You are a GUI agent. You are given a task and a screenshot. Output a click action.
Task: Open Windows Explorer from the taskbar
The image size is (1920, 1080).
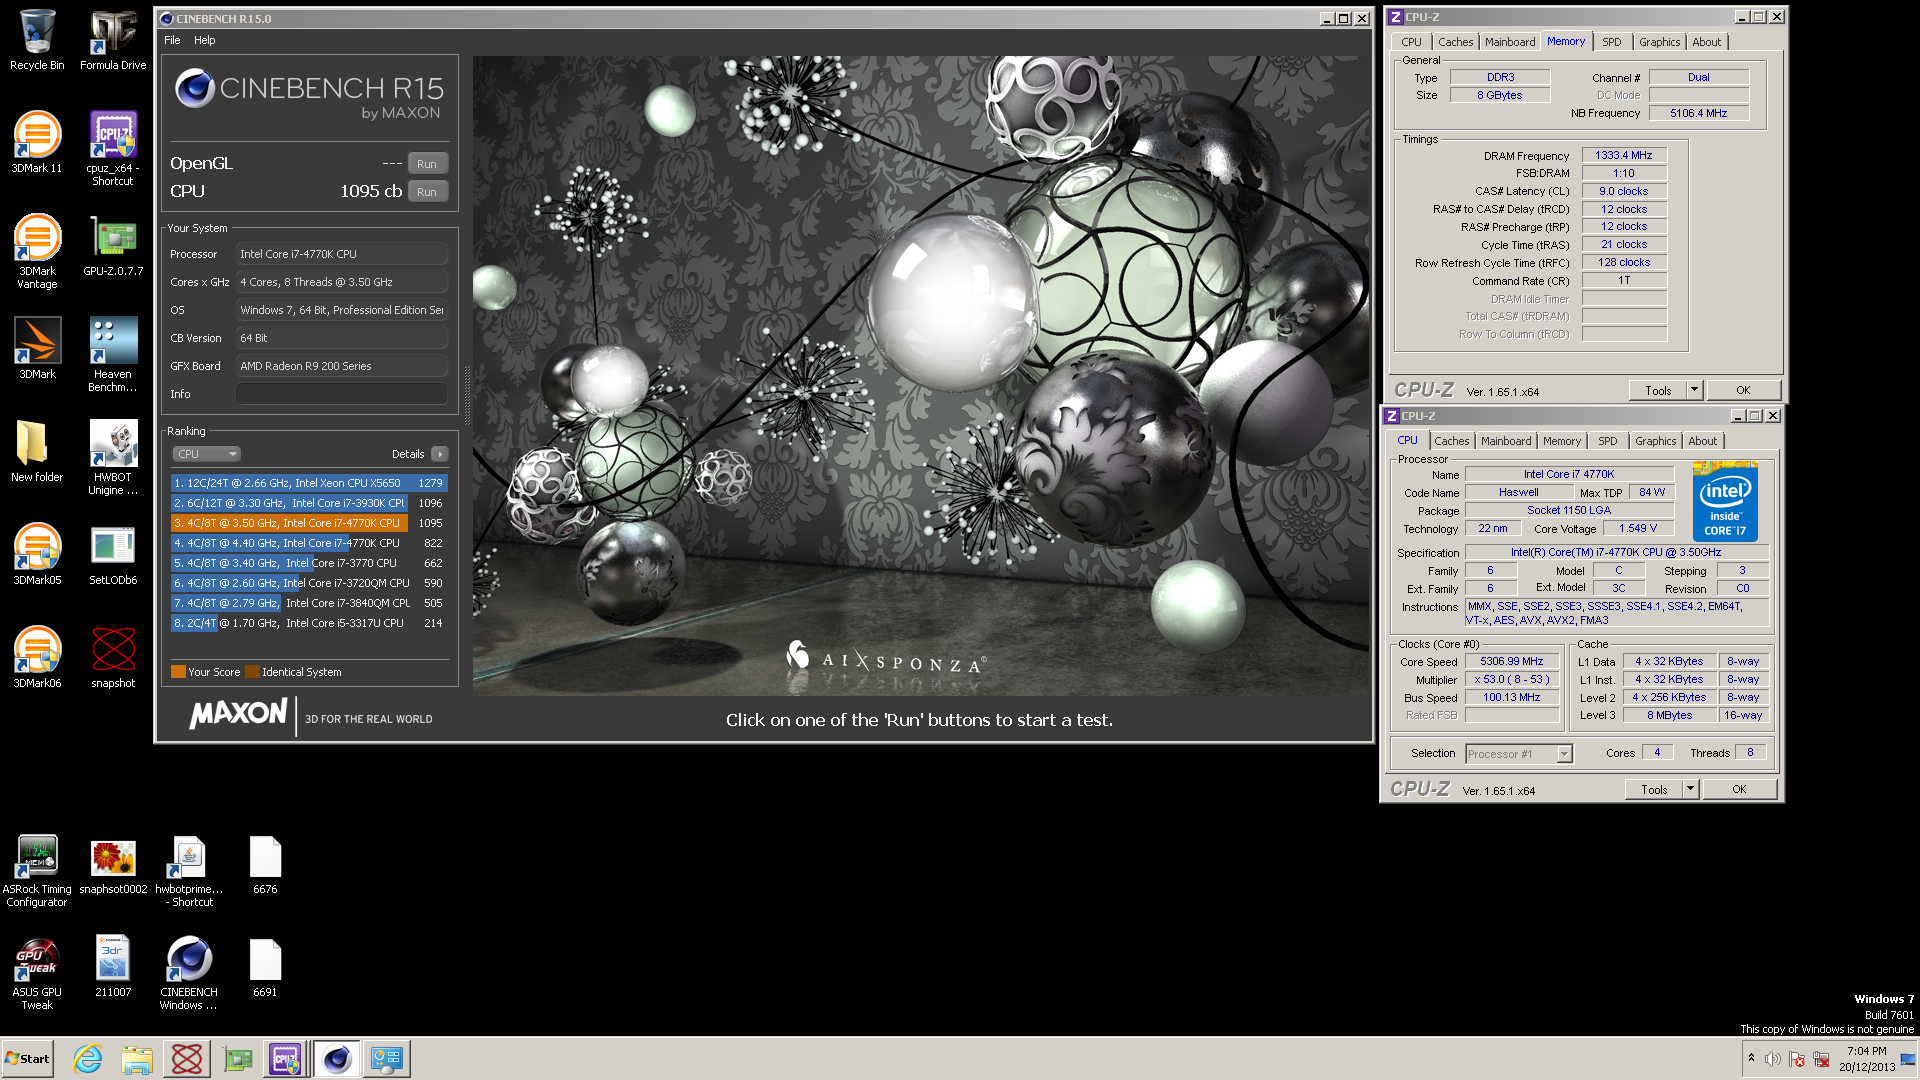[x=137, y=1059]
